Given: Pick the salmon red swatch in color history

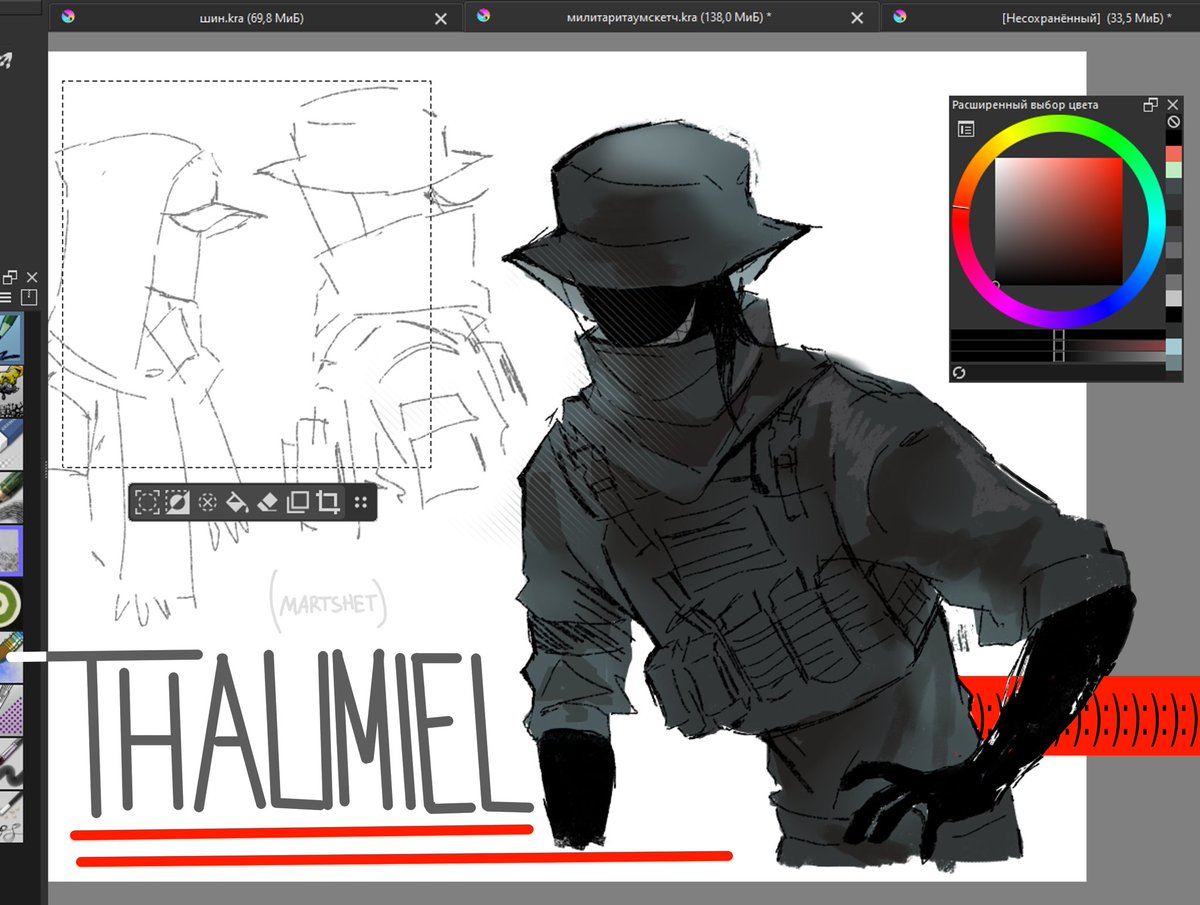Looking at the screenshot, I should coord(1174,153).
